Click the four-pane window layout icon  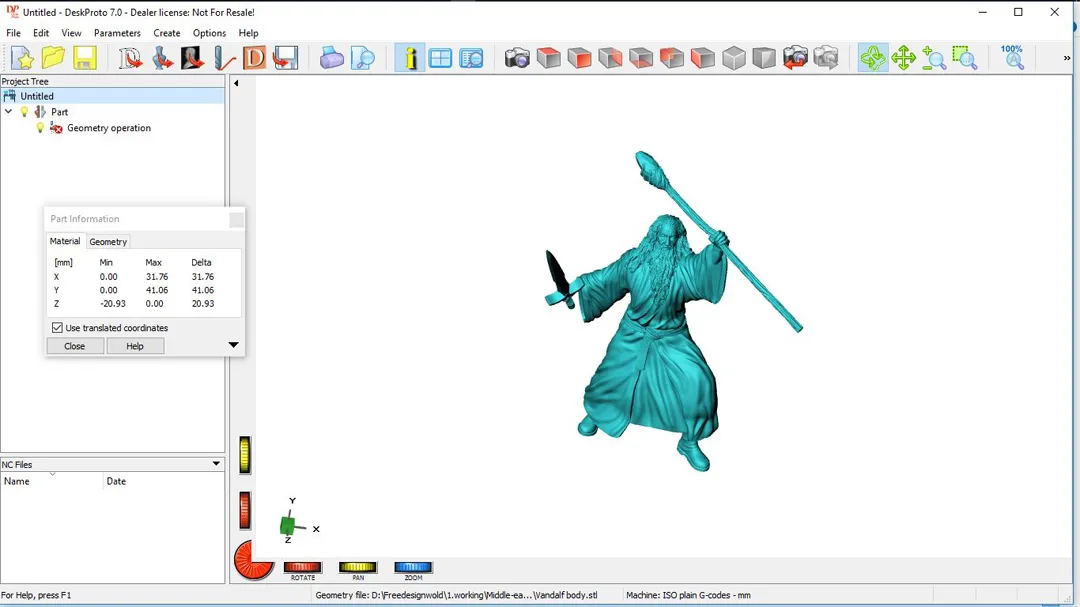pos(440,58)
